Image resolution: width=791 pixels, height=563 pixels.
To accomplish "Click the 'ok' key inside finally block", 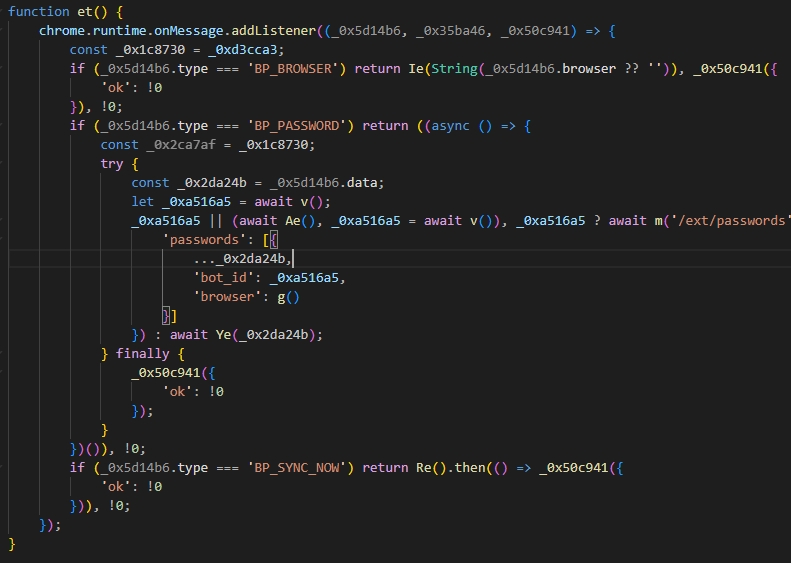I will (178, 391).
